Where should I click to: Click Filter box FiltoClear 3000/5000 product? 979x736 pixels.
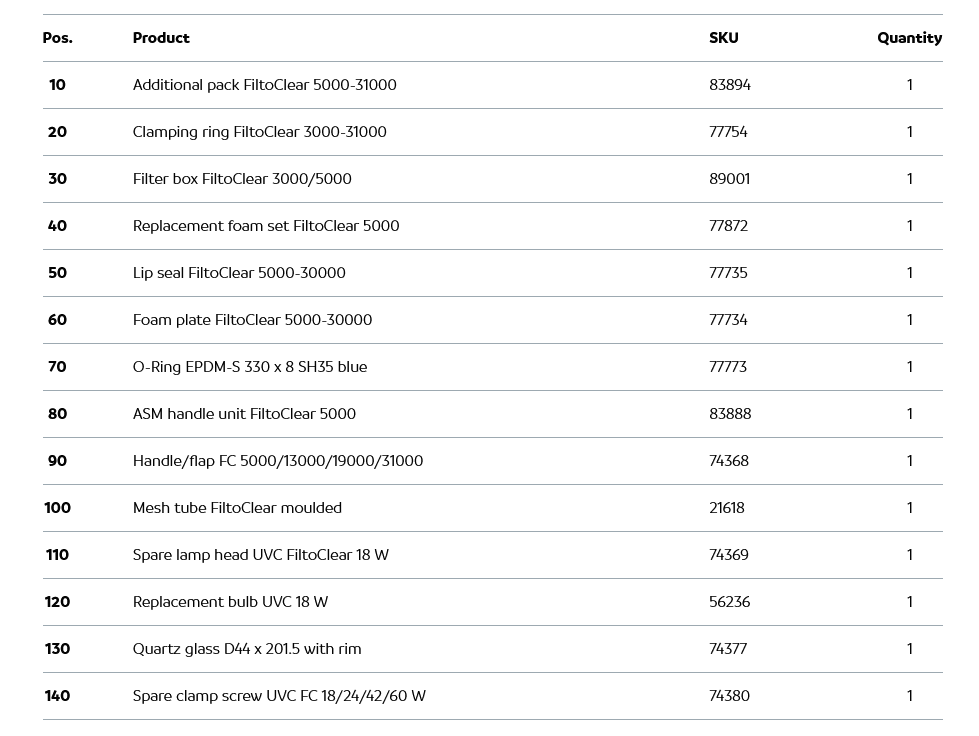coord(242,179)
